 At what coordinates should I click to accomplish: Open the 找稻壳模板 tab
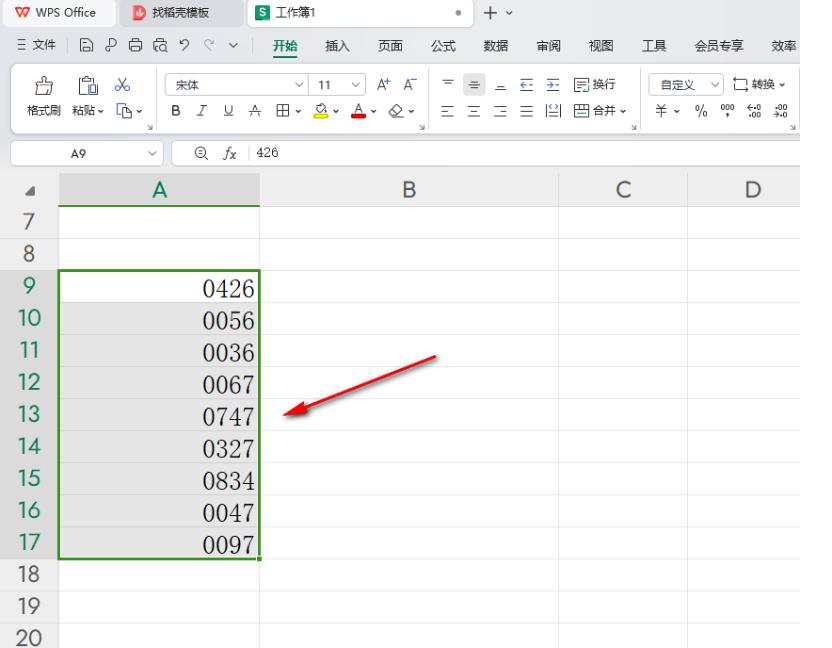click(180, 13)
